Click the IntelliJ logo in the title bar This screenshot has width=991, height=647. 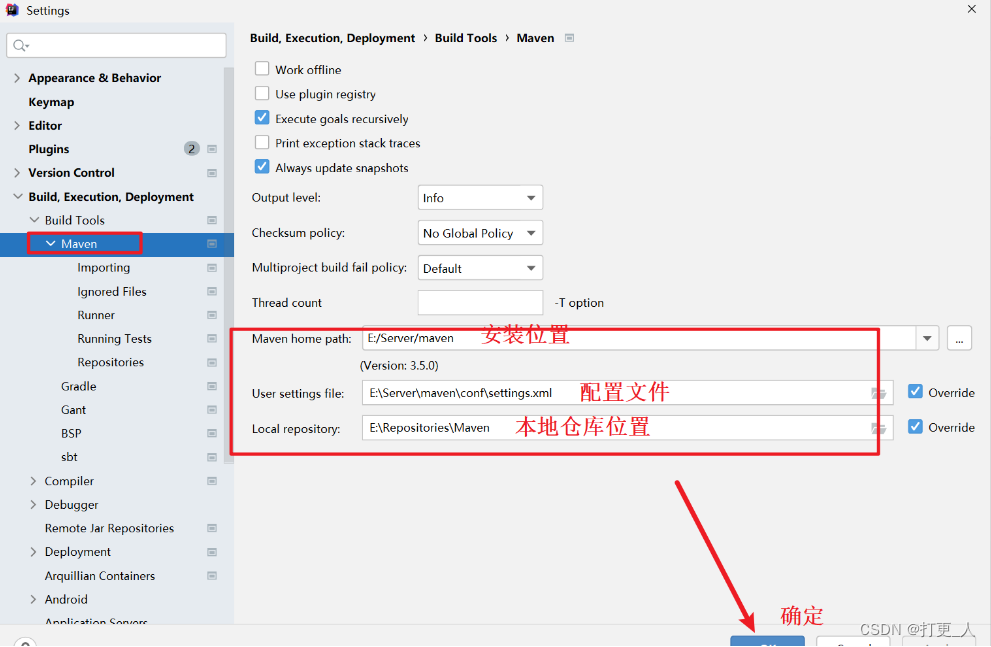[12, 10]
